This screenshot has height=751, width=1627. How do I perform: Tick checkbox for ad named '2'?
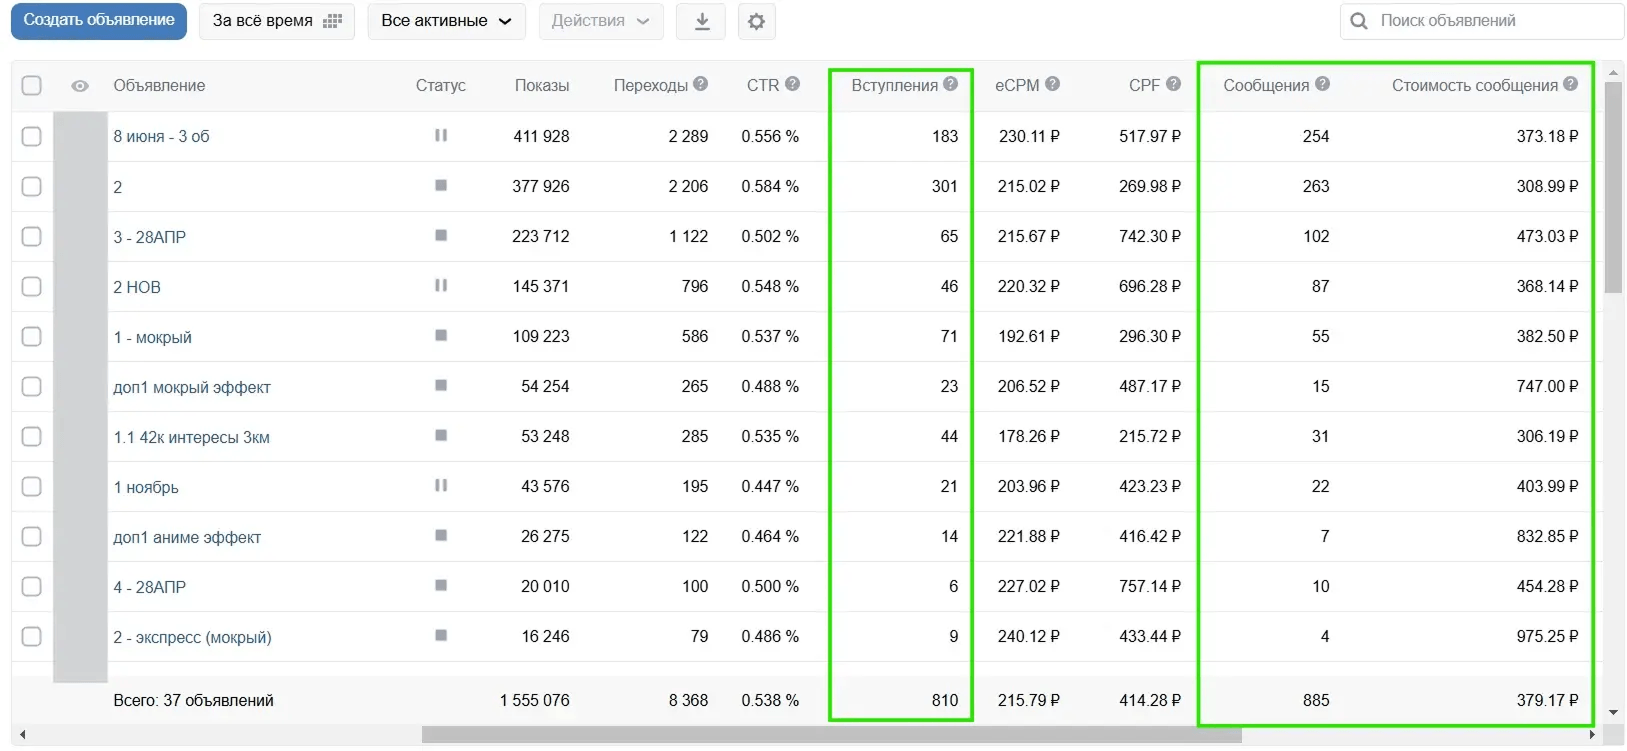(32, 186)
